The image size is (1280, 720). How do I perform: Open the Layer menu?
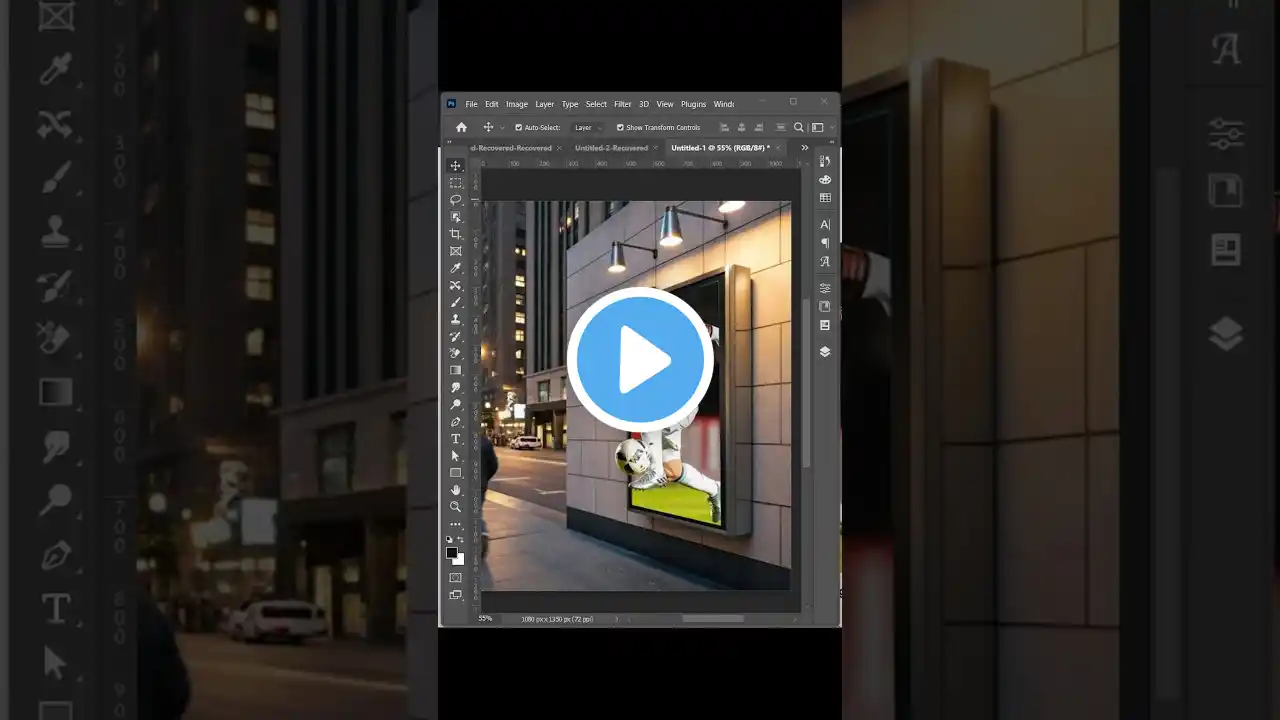[x=545, y=104]
